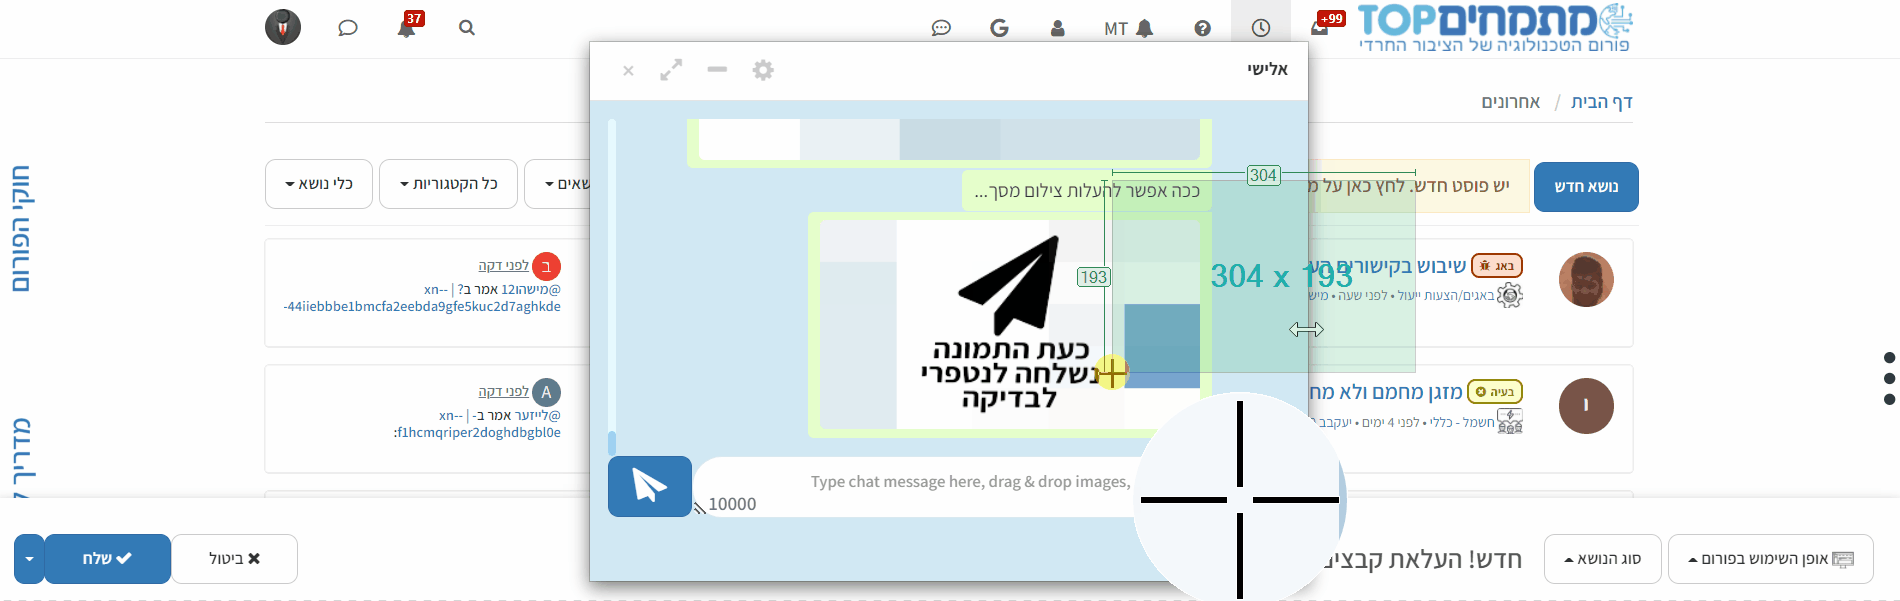Image resolution: width=1900 pixels, height=601 pixels.
Task: Open chat settings gear icon
Action: 763,70
